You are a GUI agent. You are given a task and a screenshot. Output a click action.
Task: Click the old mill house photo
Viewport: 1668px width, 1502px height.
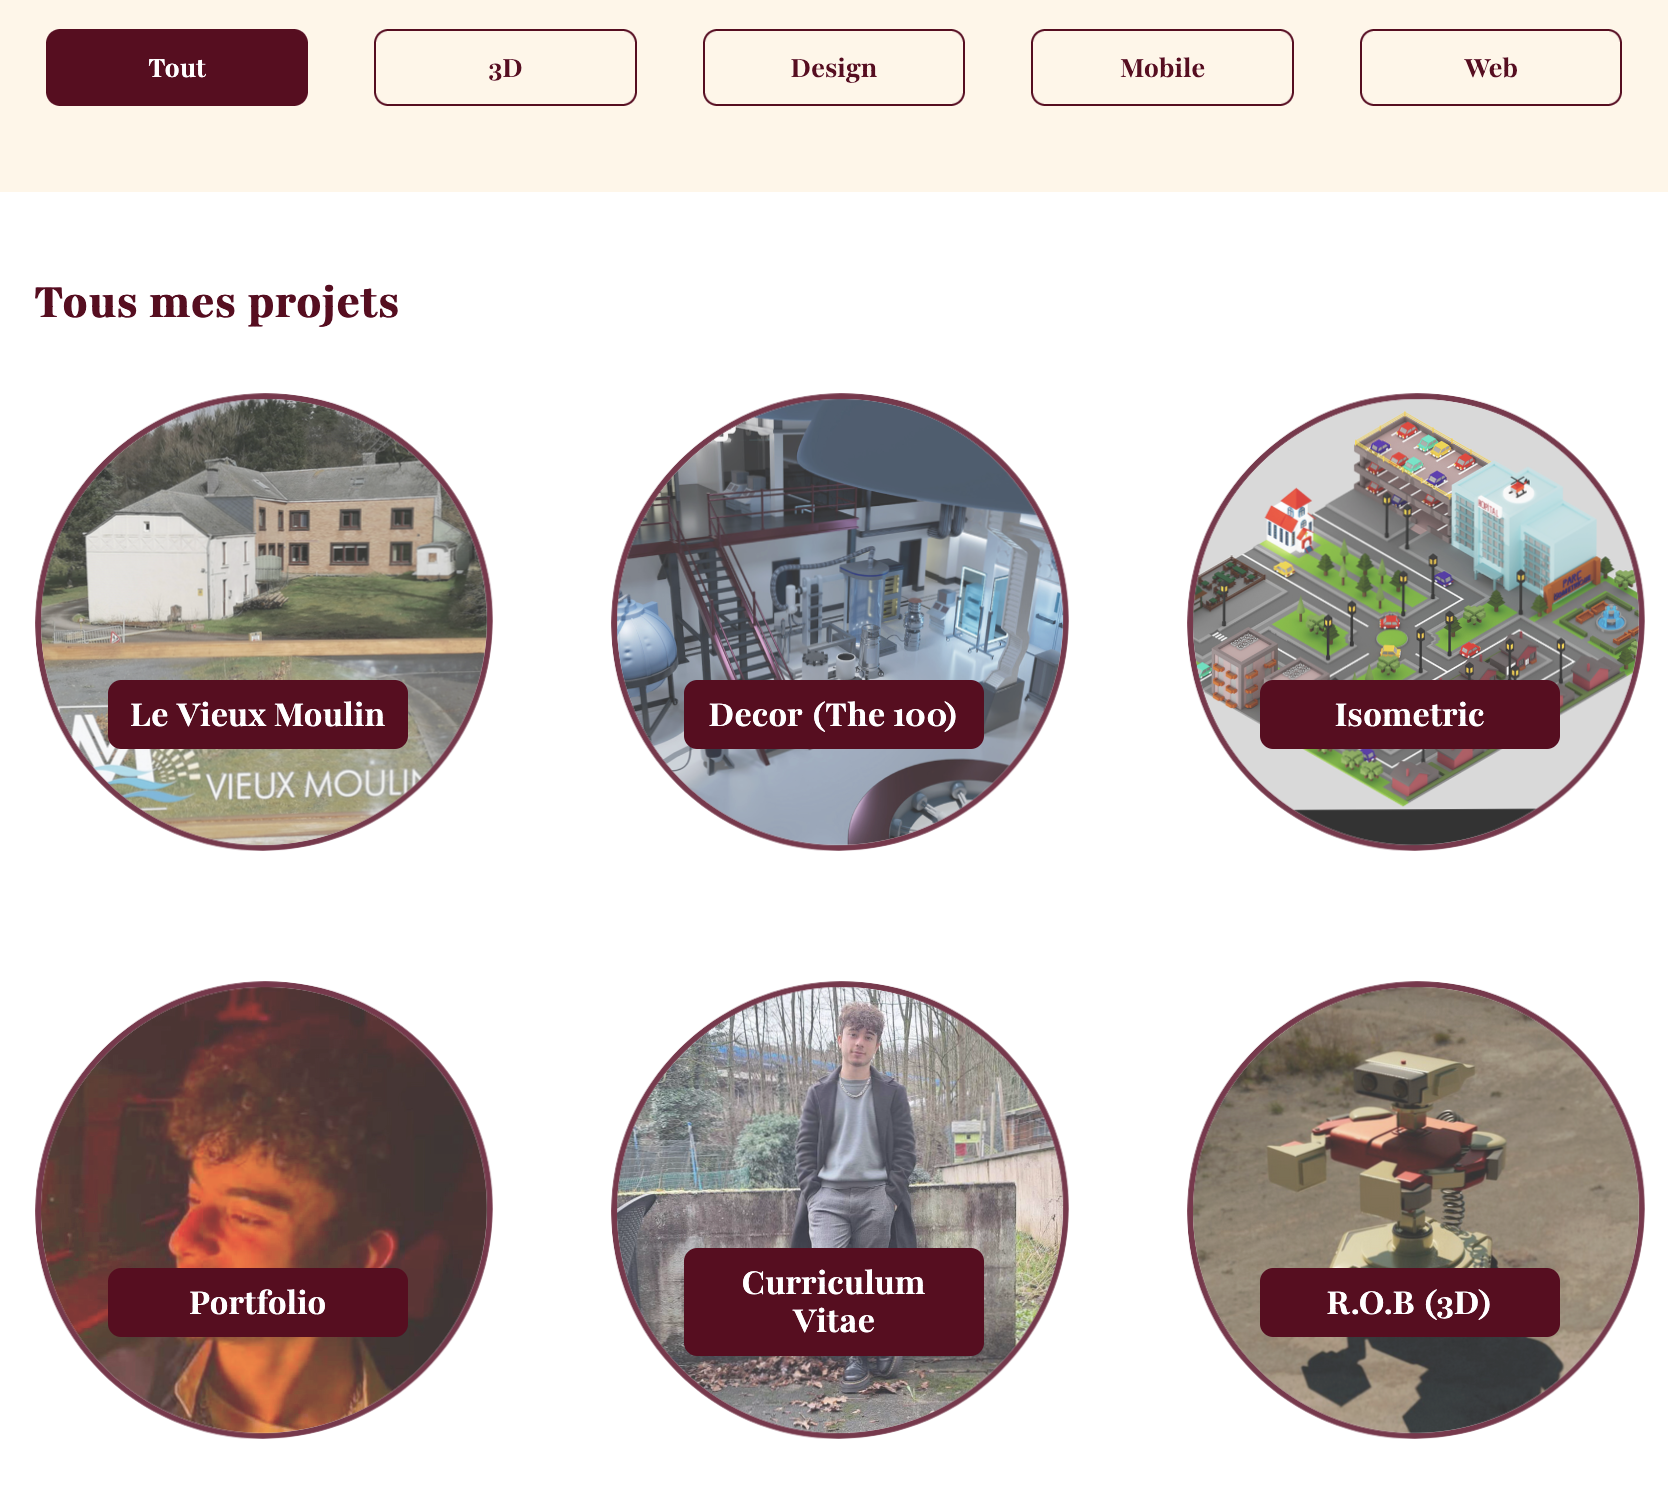tap(264, 540)
